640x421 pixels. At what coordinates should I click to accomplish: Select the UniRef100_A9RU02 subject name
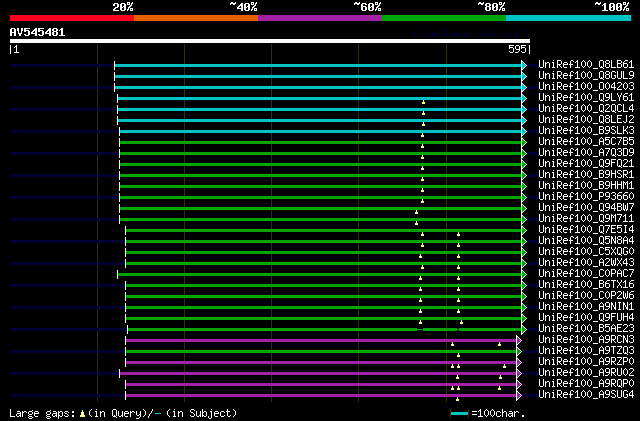(586, 373)
